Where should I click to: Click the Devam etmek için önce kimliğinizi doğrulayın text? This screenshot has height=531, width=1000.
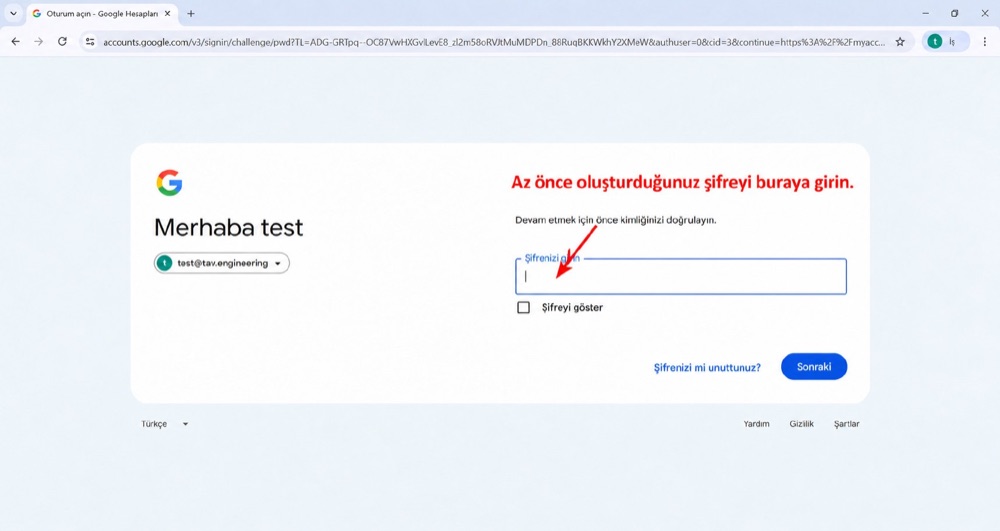[615, 220]
